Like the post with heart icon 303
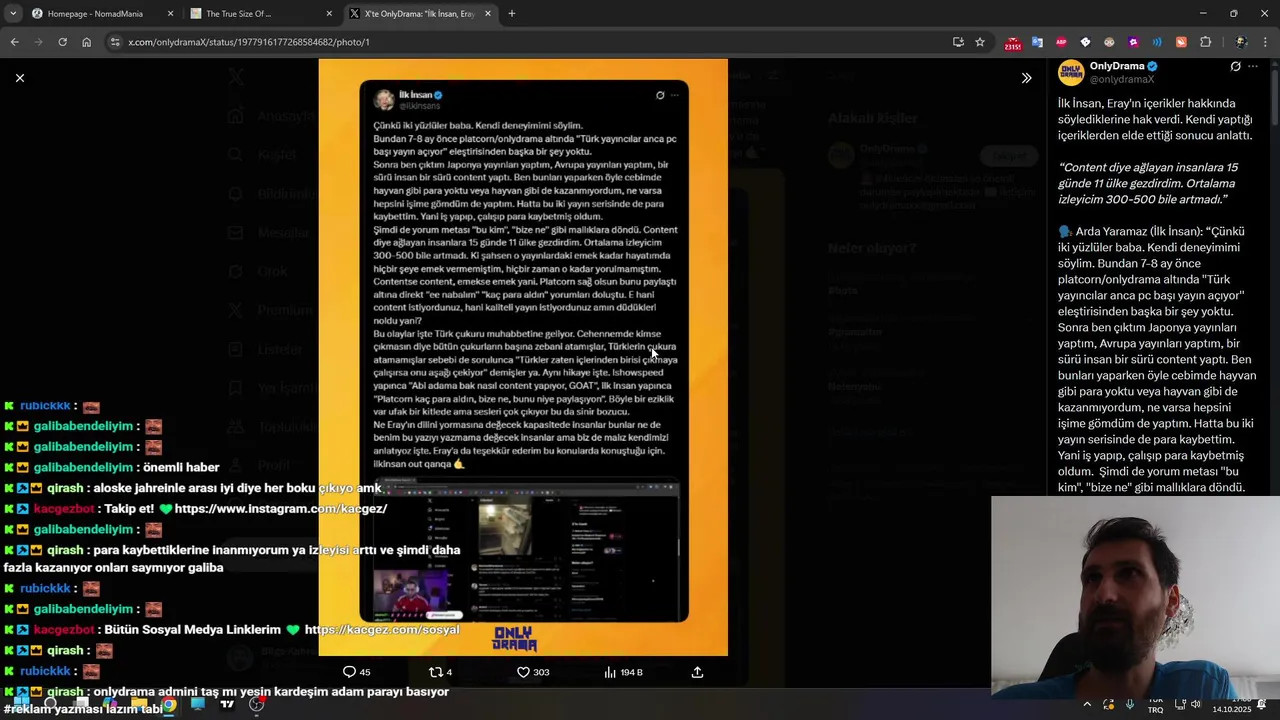Screen dimensions: 1280x720 pos(533,672)
